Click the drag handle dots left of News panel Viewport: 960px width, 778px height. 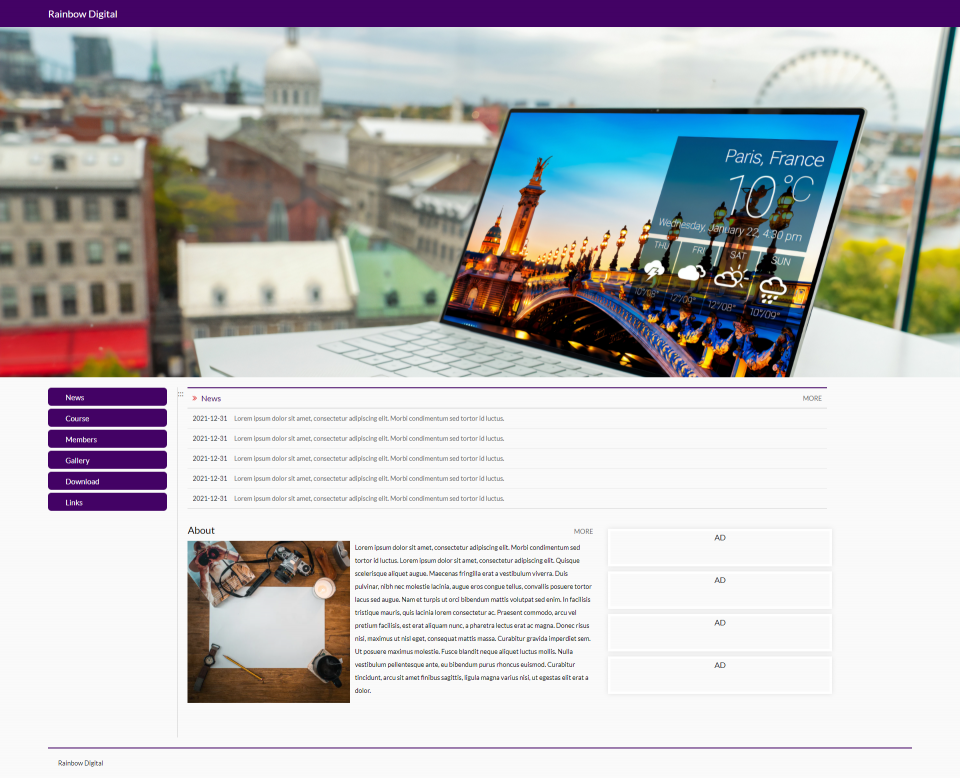[x=180, y=395]
